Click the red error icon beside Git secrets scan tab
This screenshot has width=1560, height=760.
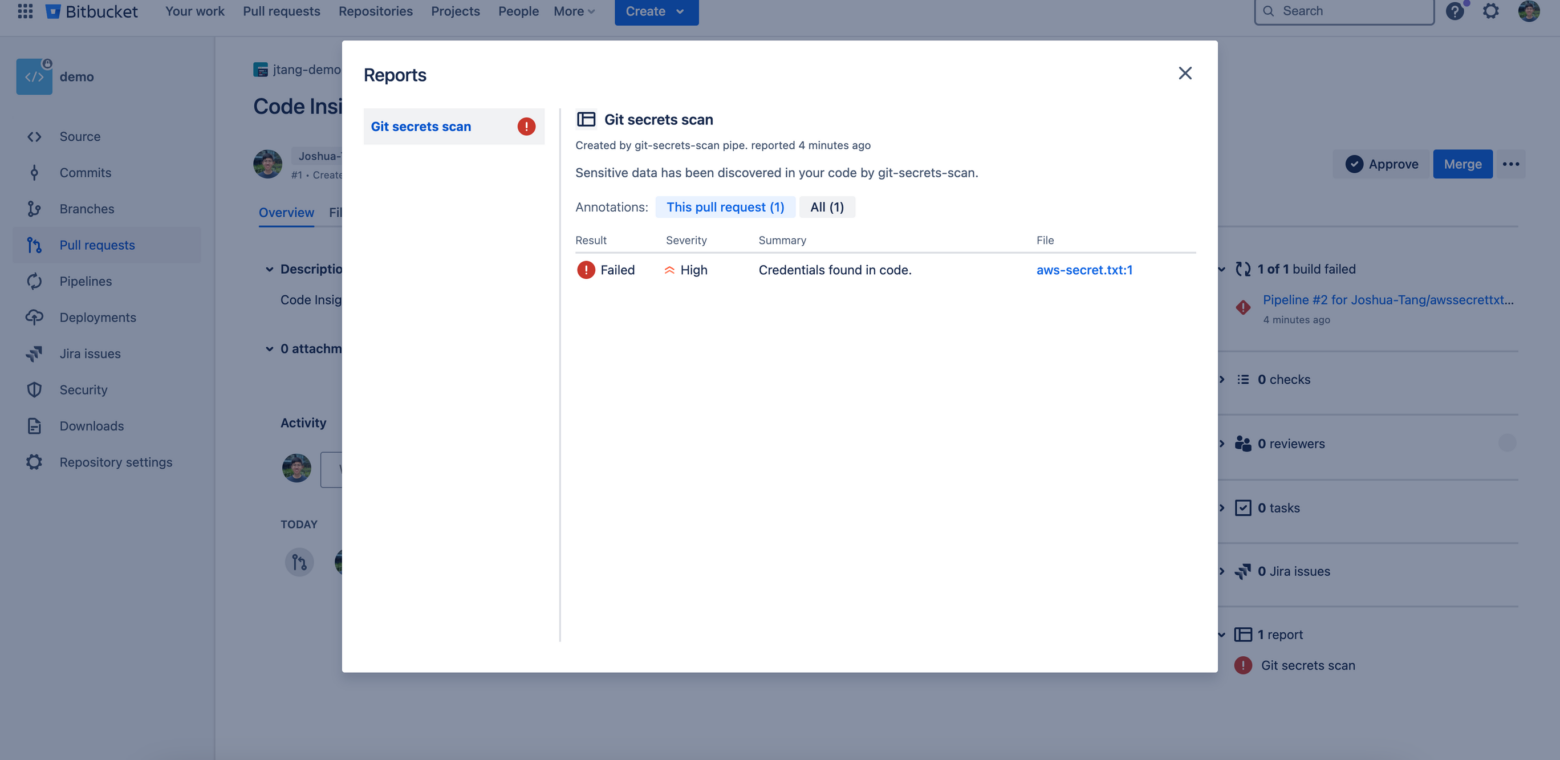point(526,126)
